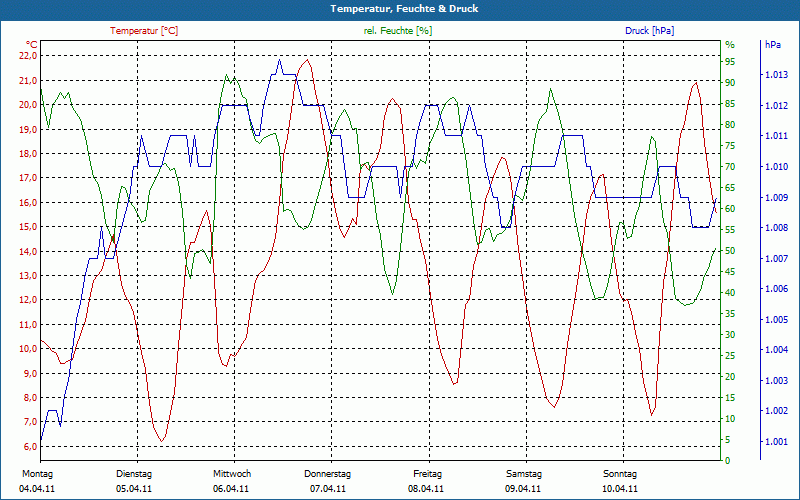Click the '12,0' temperature axis value
Screen dimensions: 800x500
(x=28, y=300)
